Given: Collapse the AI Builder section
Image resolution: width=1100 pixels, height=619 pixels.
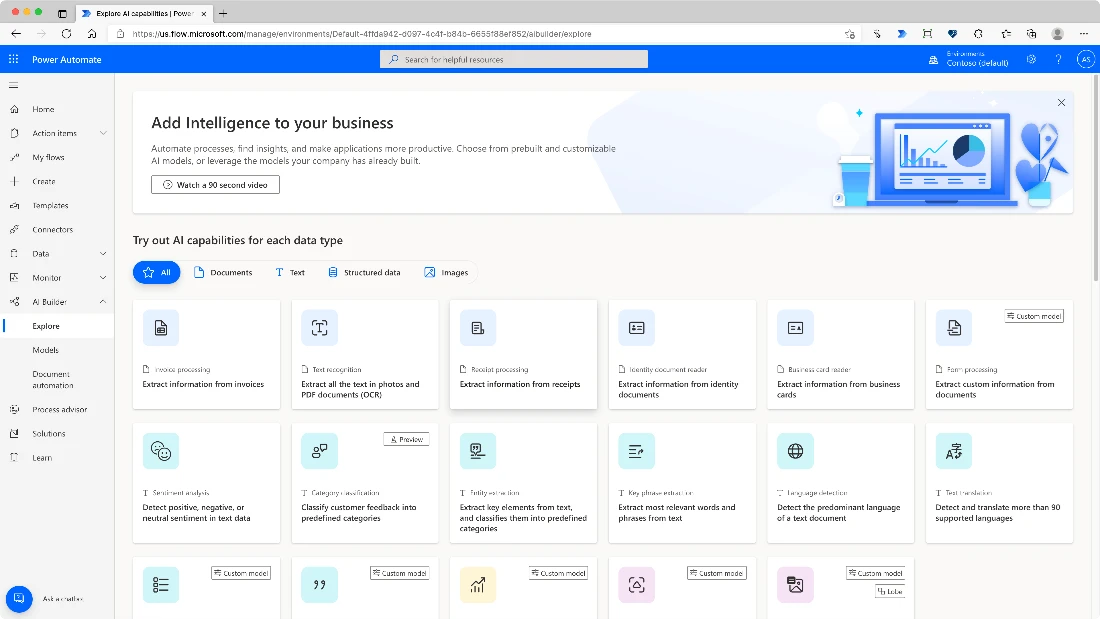Looking at the screenshot, I should [x=103, y=302].
